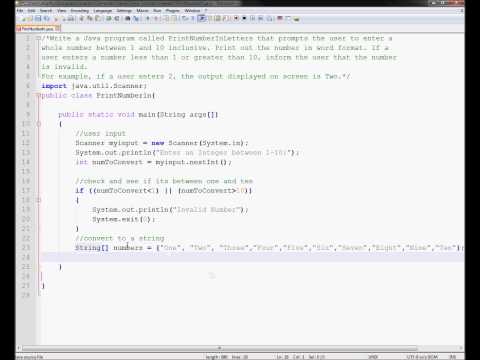Click the Copy toolbar icon
480x360 pixels.
coord(89,19)
